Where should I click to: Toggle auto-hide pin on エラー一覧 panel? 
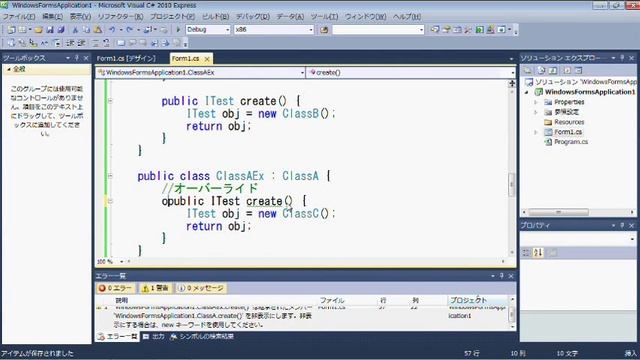tap(502, 276)
